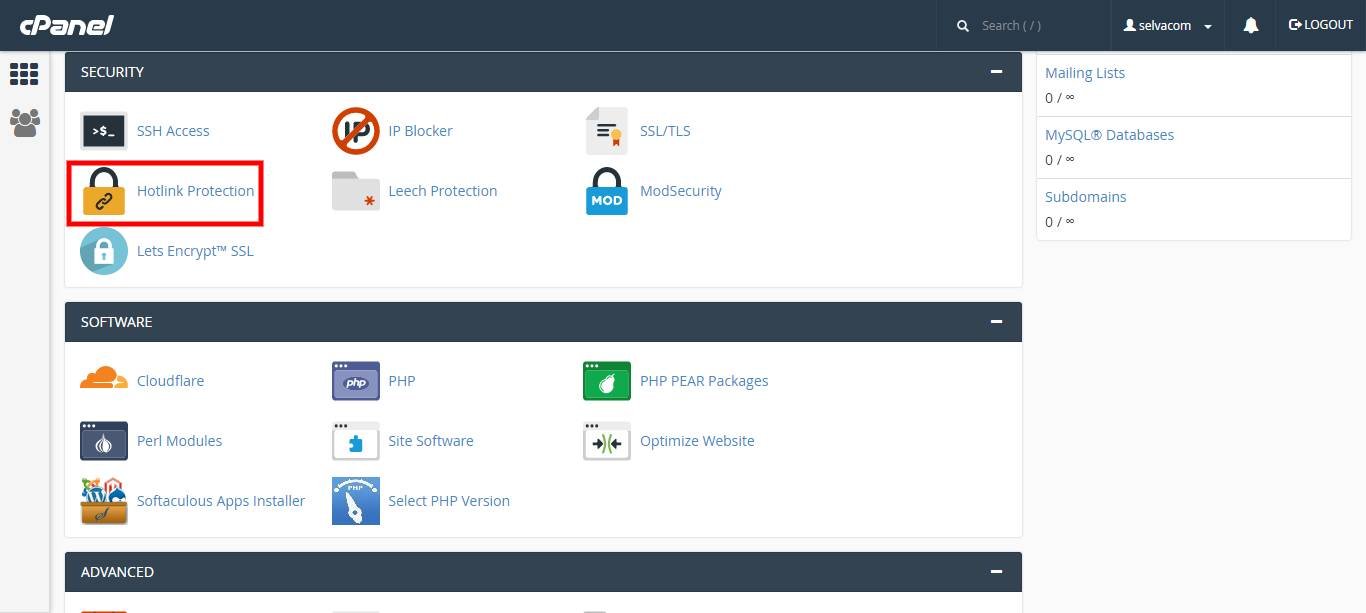
Task: Open the Select PHP Version icon
Action: click(356, 501)
